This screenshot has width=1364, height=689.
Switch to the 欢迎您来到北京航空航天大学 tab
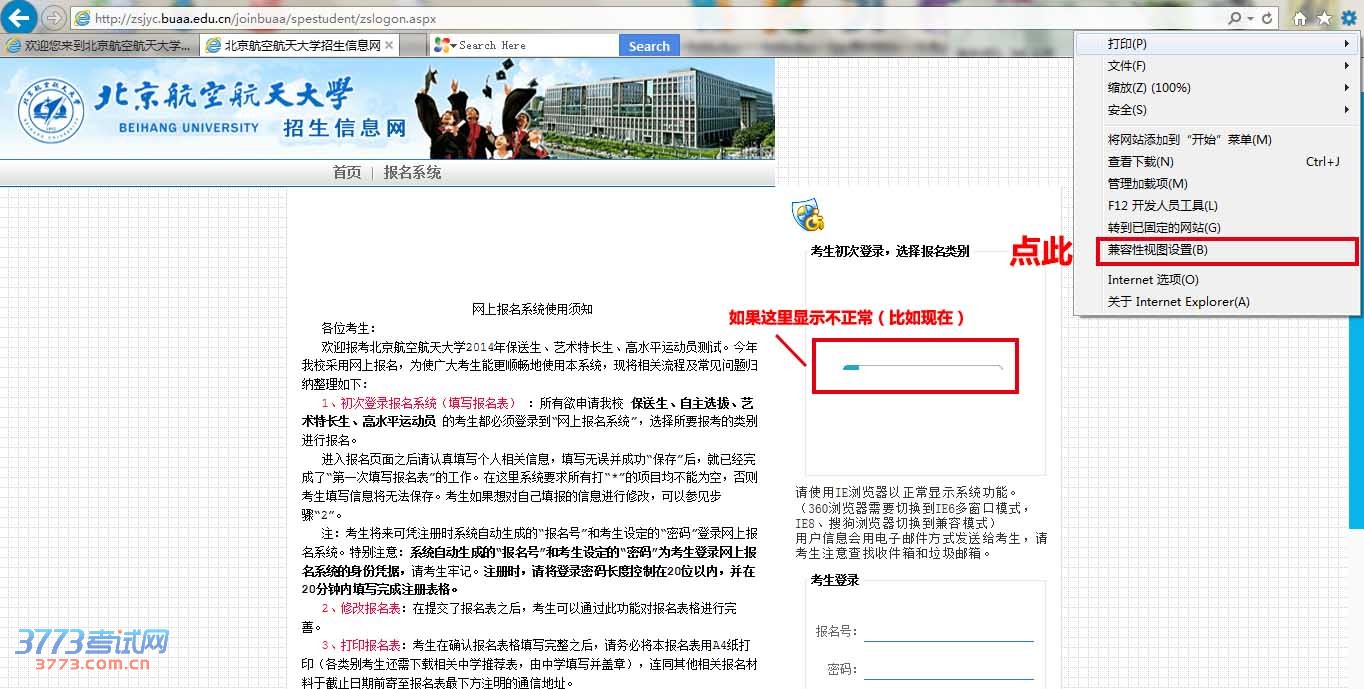pyautogui.click(x=98, y=45)
